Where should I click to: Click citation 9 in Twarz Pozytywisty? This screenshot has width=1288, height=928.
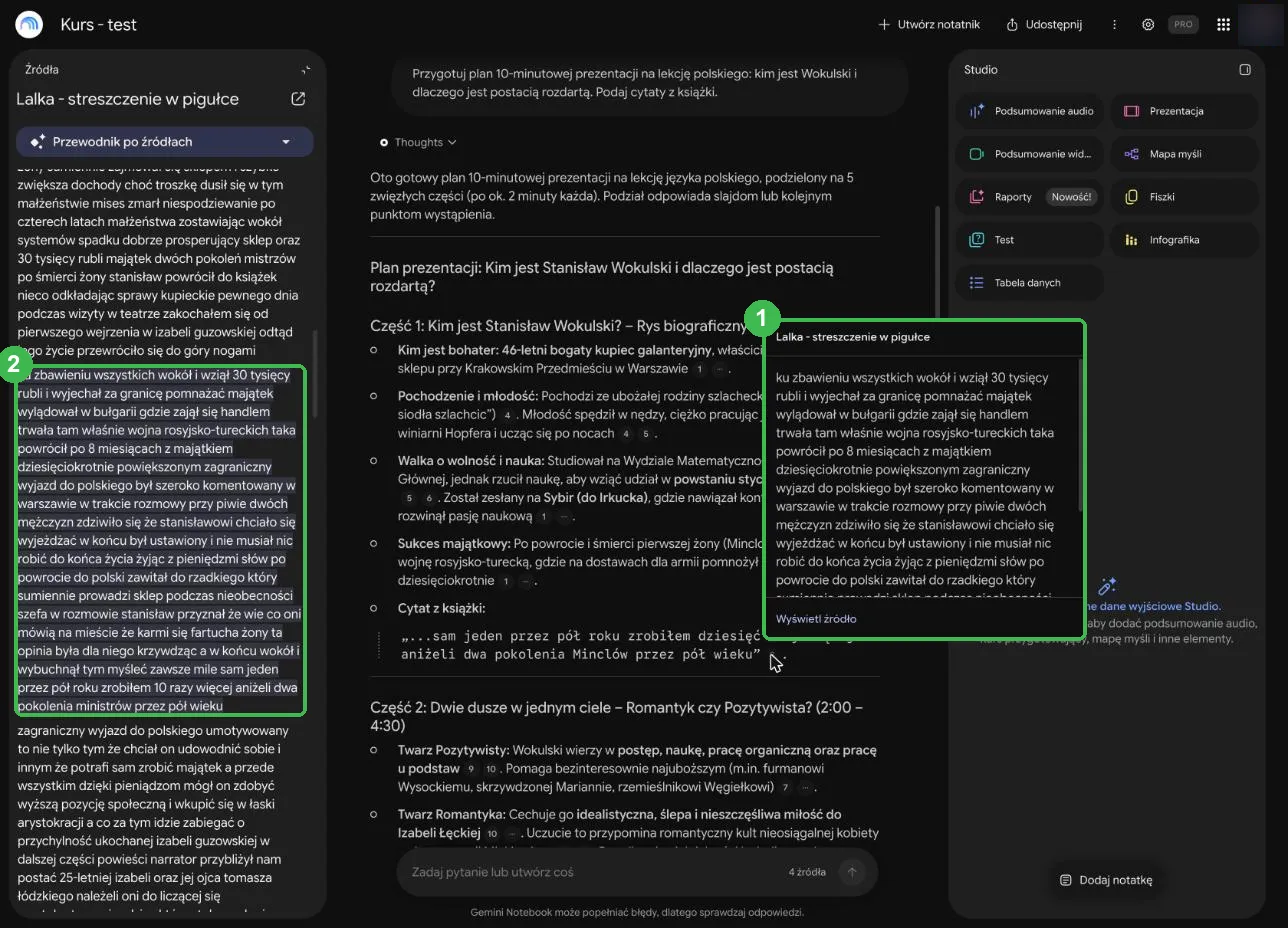471,769
